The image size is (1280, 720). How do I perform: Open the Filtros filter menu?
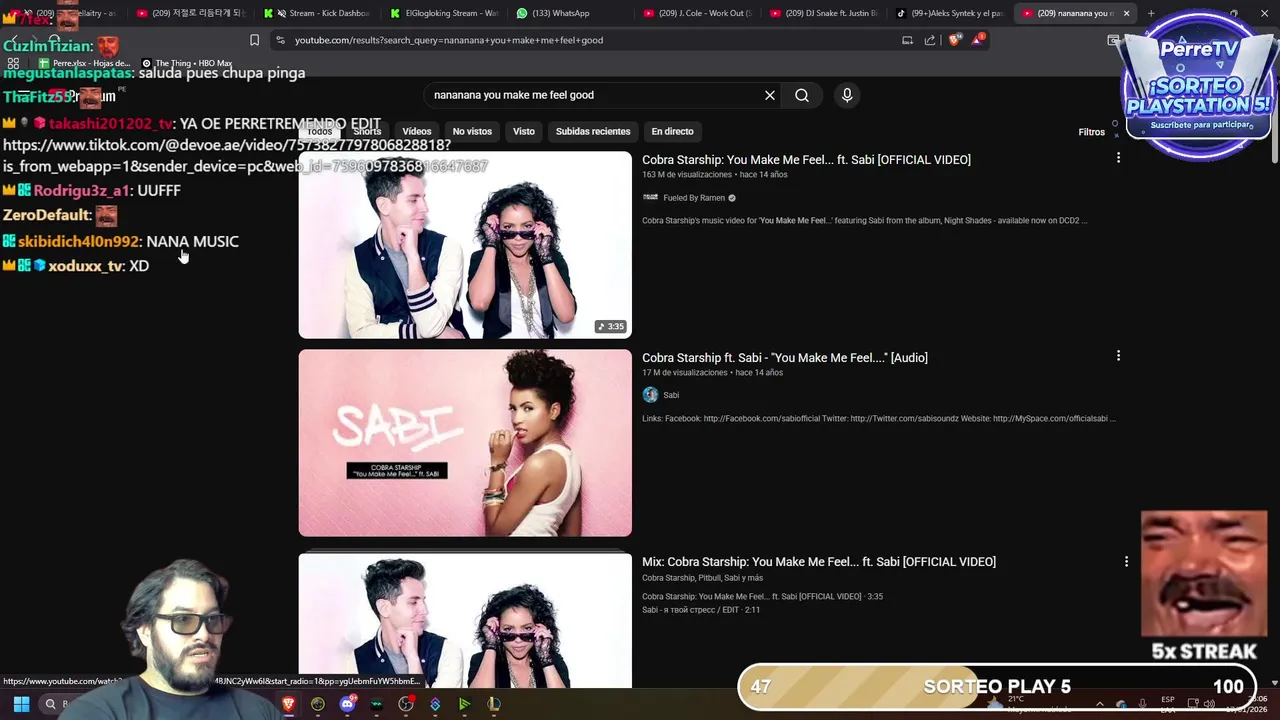[1091, 132]
